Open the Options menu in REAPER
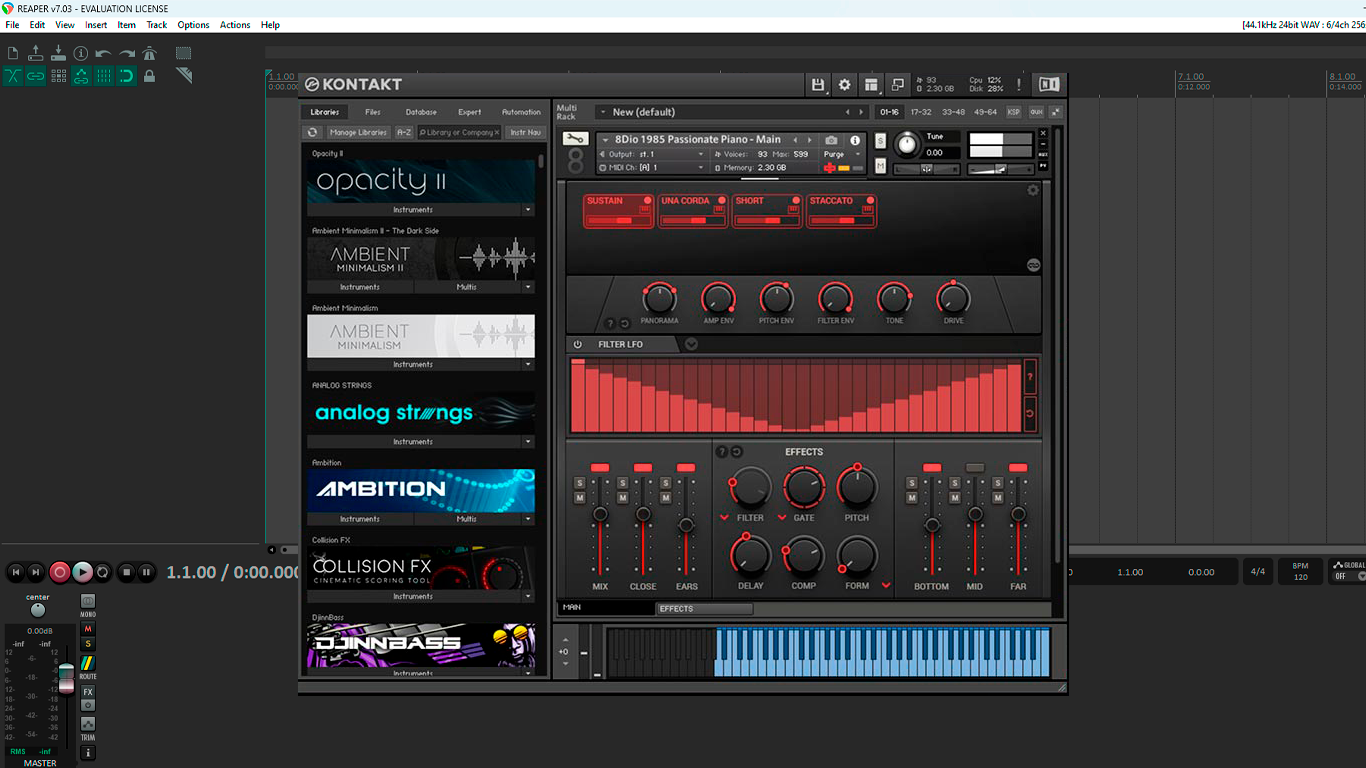Screen dimensions: 1366x768 tap(193, 25)
